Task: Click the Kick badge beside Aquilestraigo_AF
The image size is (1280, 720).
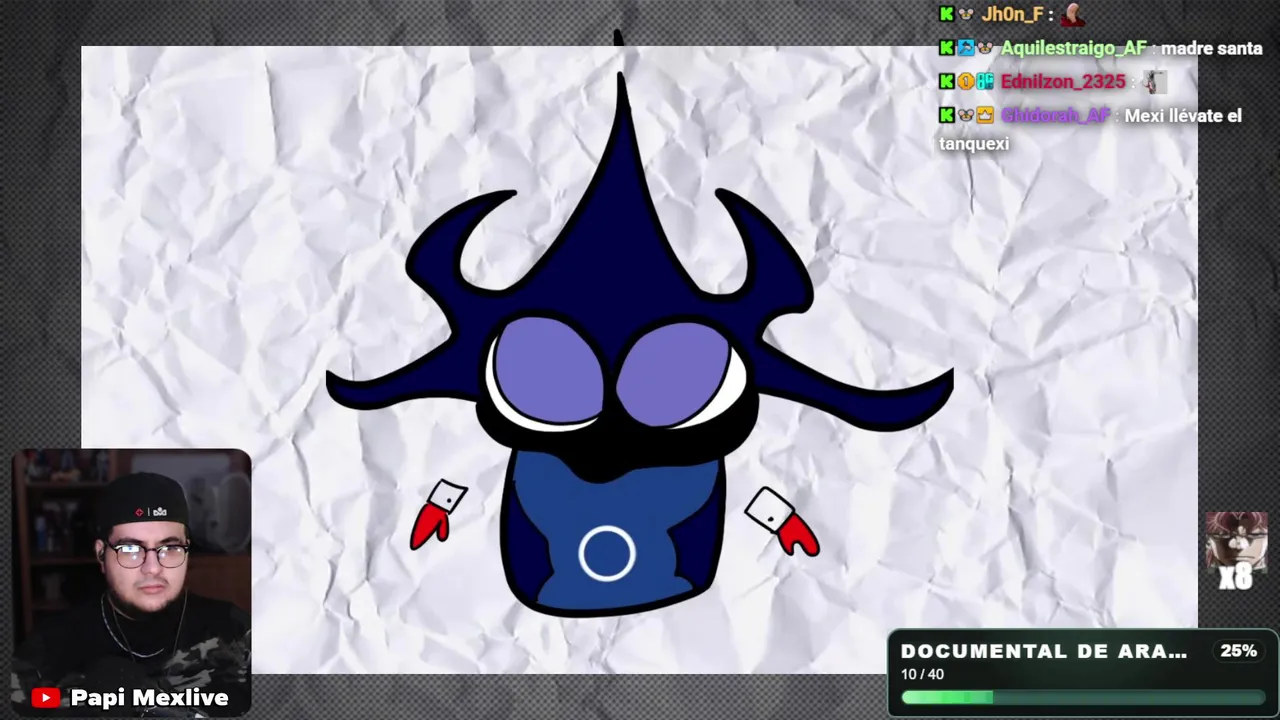Action: (946, 48)
